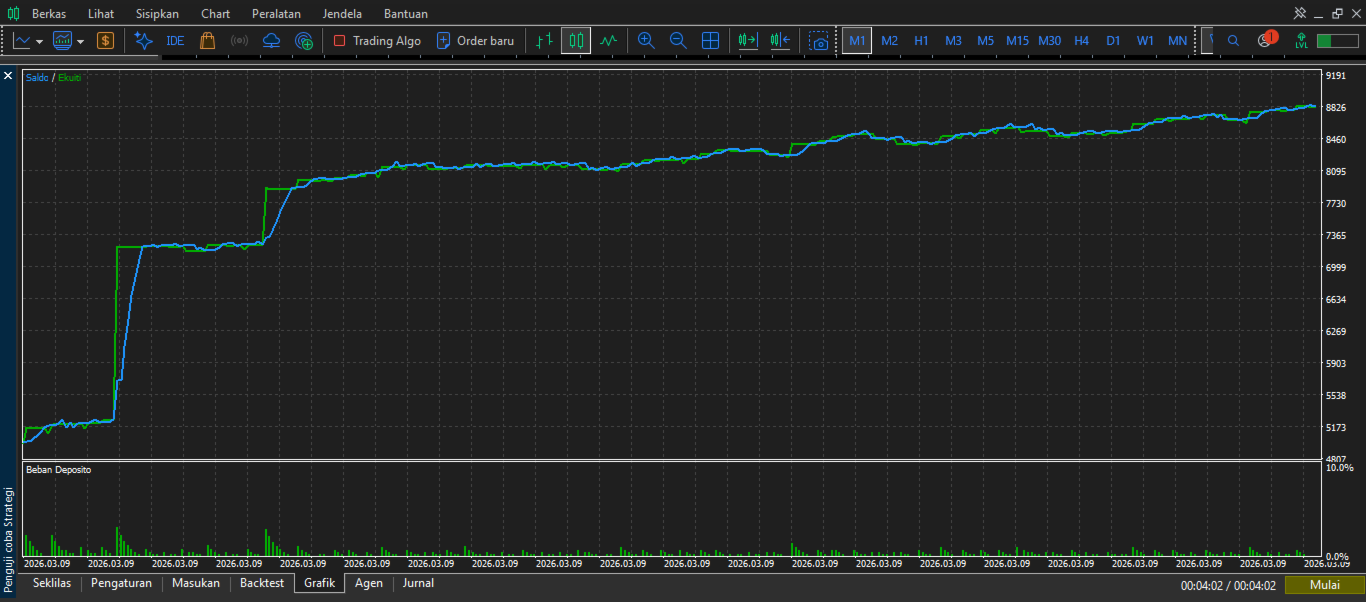
Task: Select the M3 timeframe
Action: pos(953,41)
